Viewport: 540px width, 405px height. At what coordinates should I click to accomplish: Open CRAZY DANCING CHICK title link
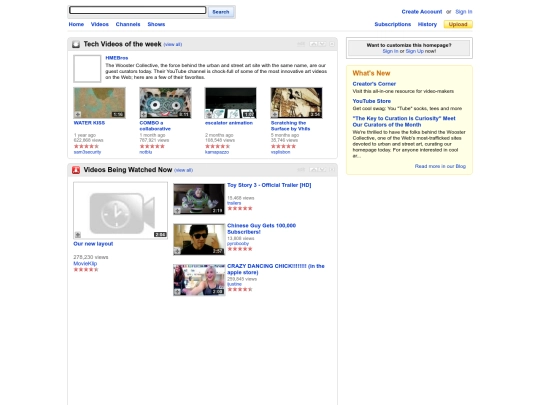[276, 269]
